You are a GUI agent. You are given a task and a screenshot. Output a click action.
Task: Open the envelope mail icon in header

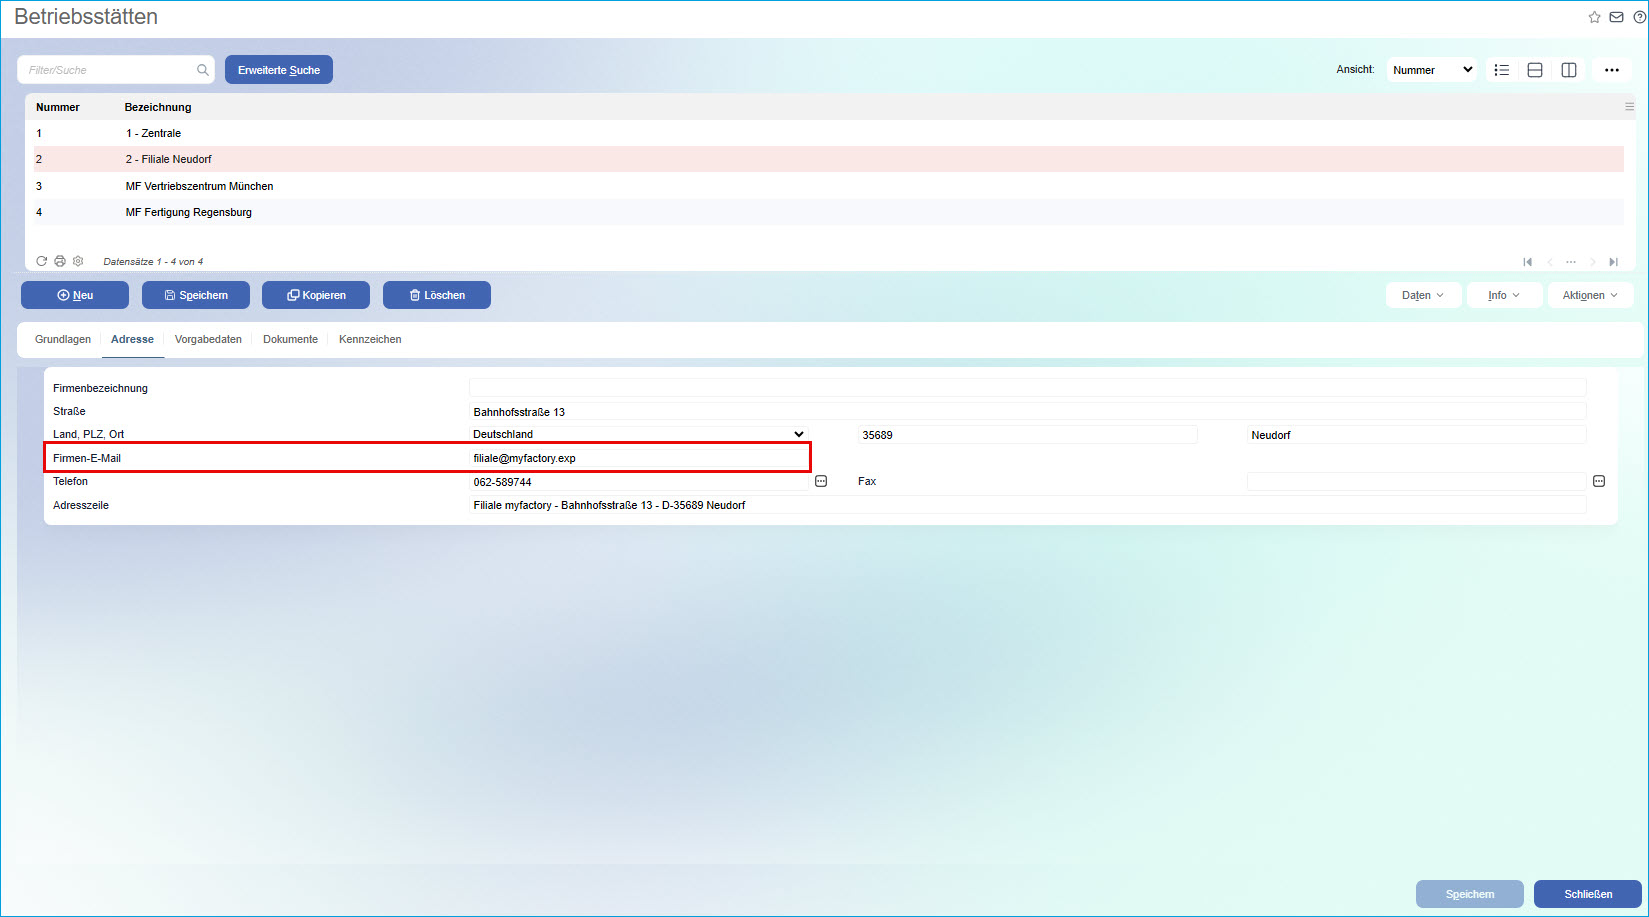1616,17
